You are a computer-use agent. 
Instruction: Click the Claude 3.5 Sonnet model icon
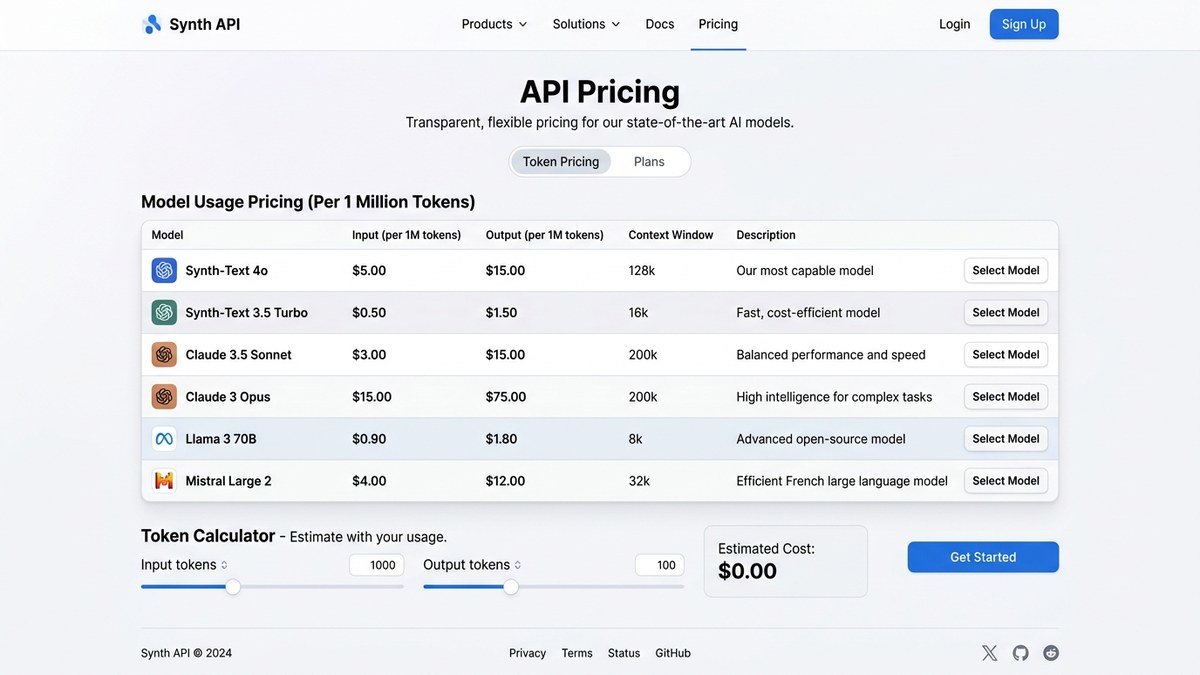coord(164,355)
